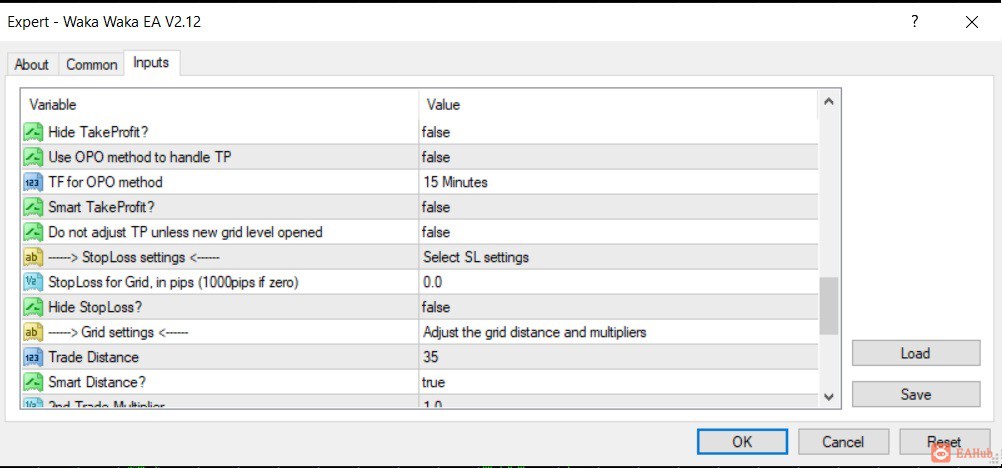Screen dimensions: 1002x468
Task: Select the Inputs tab
Action: tap(151, 63)
